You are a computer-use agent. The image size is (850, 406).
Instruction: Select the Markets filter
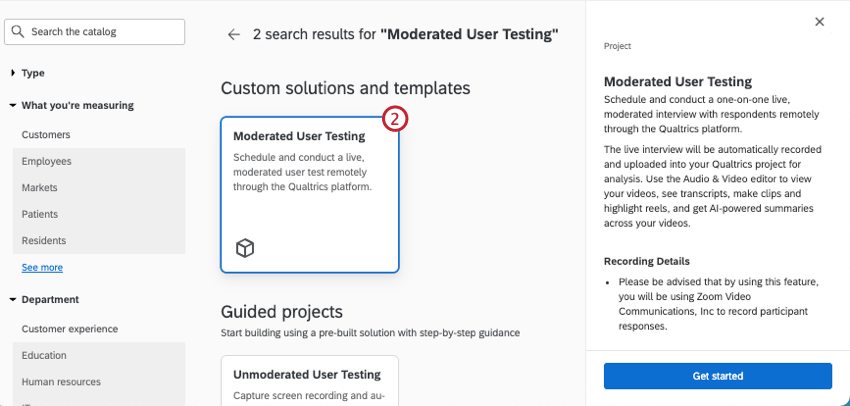40,187
